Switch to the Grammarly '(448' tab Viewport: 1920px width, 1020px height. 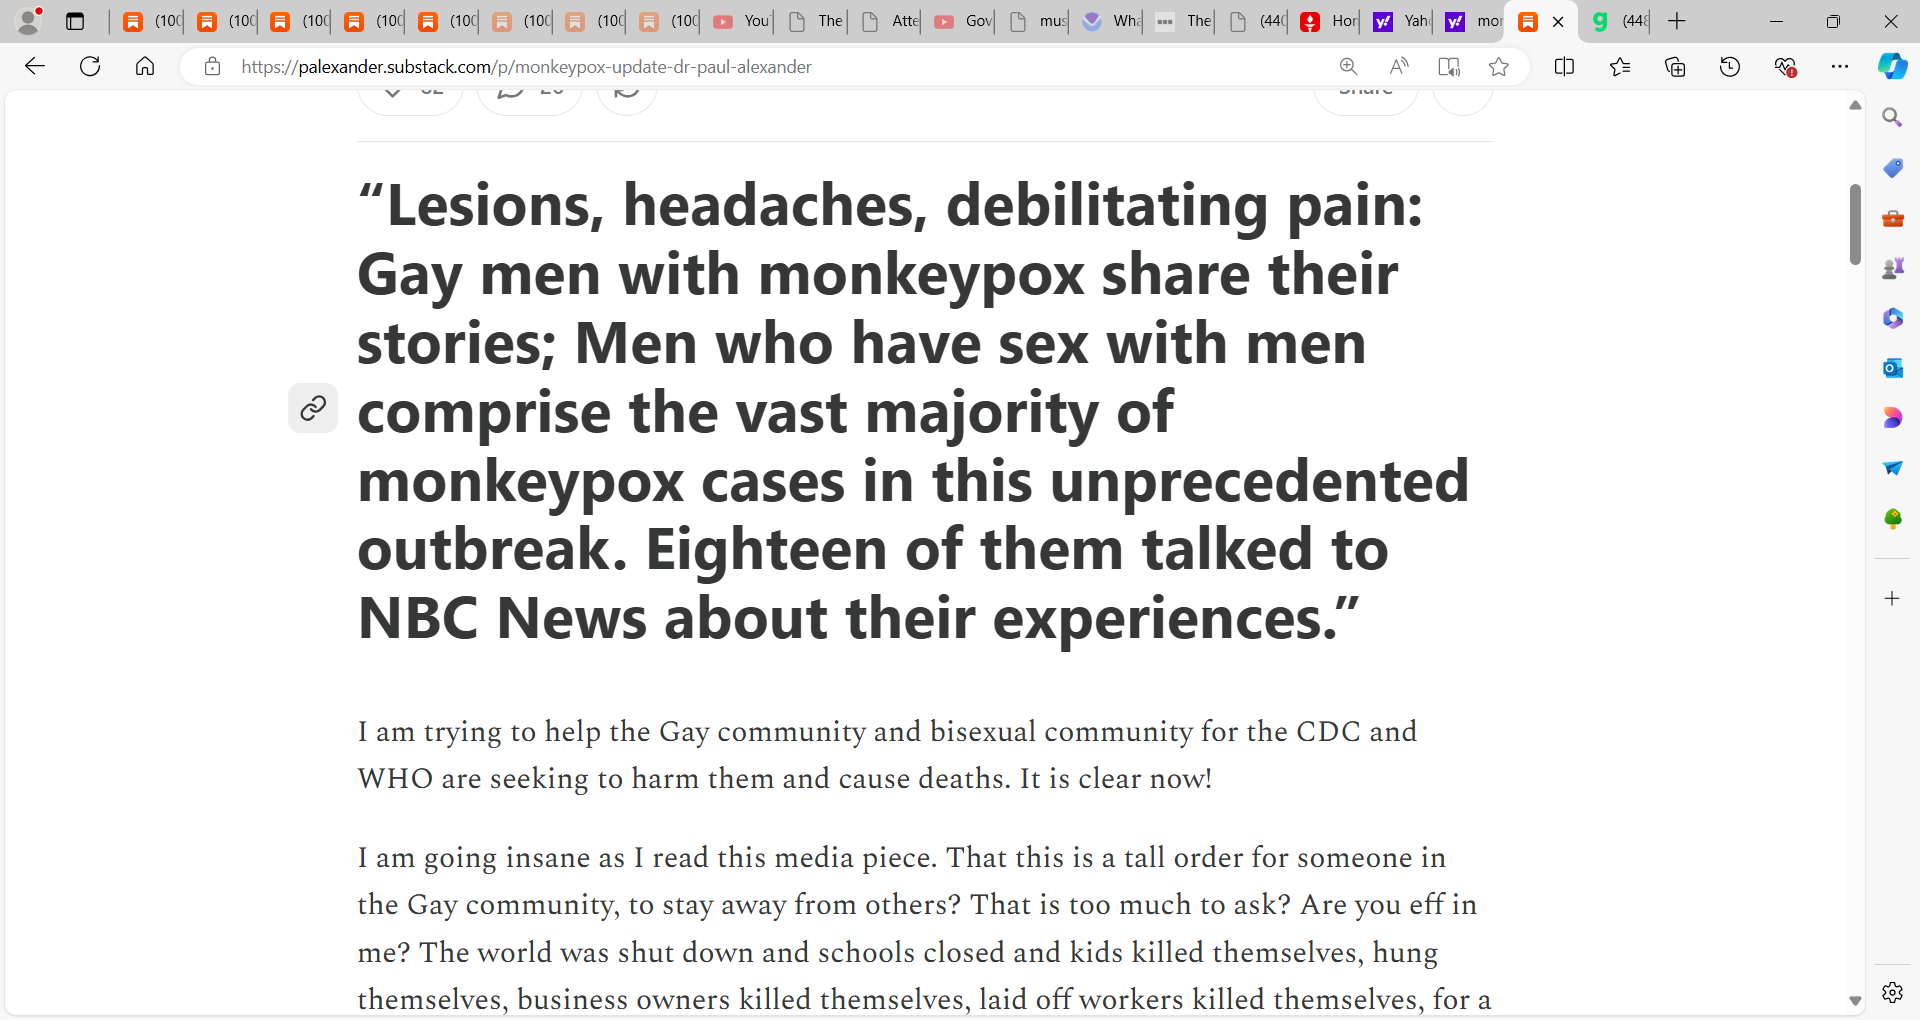tap(1618, 21)
